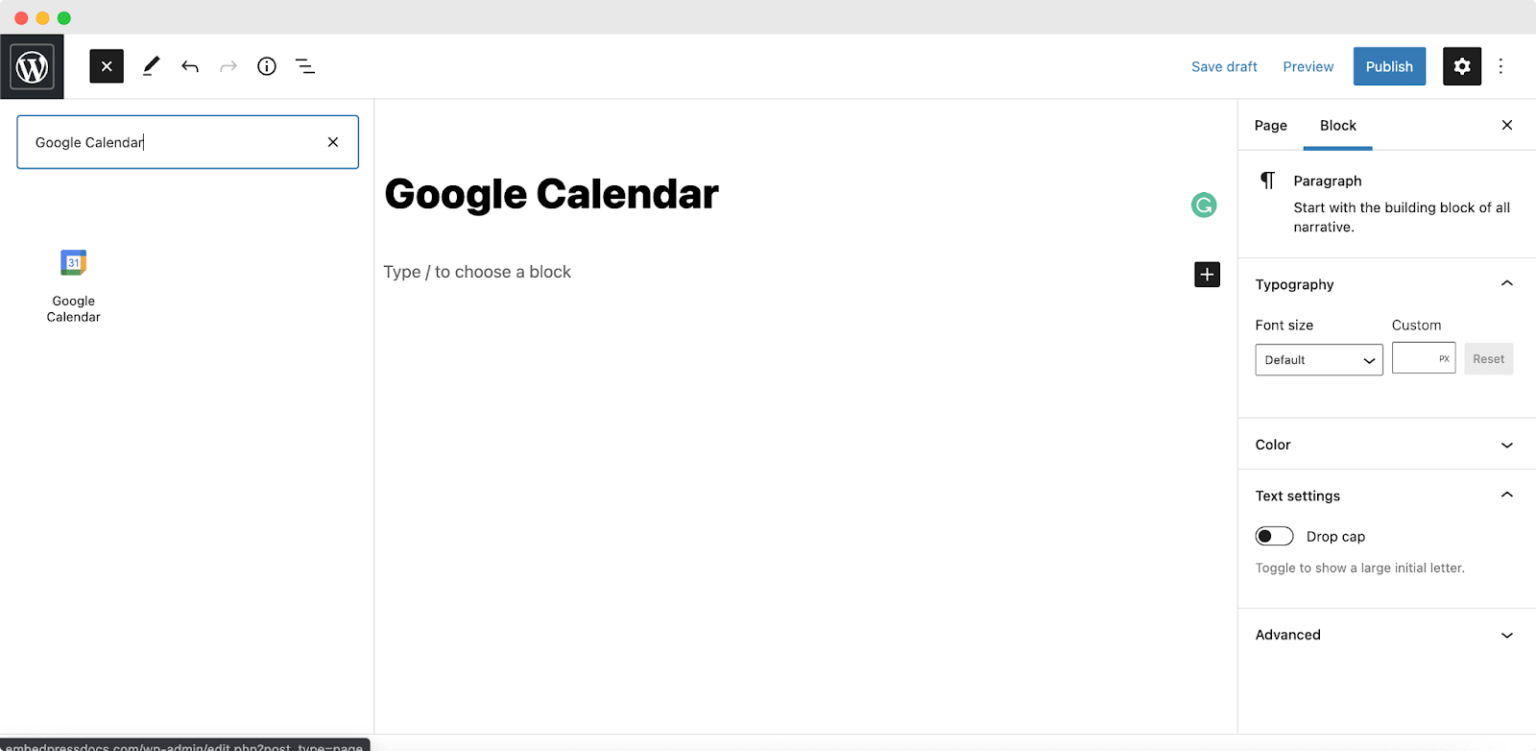Open document details via info icon

[x=266, y=66]
